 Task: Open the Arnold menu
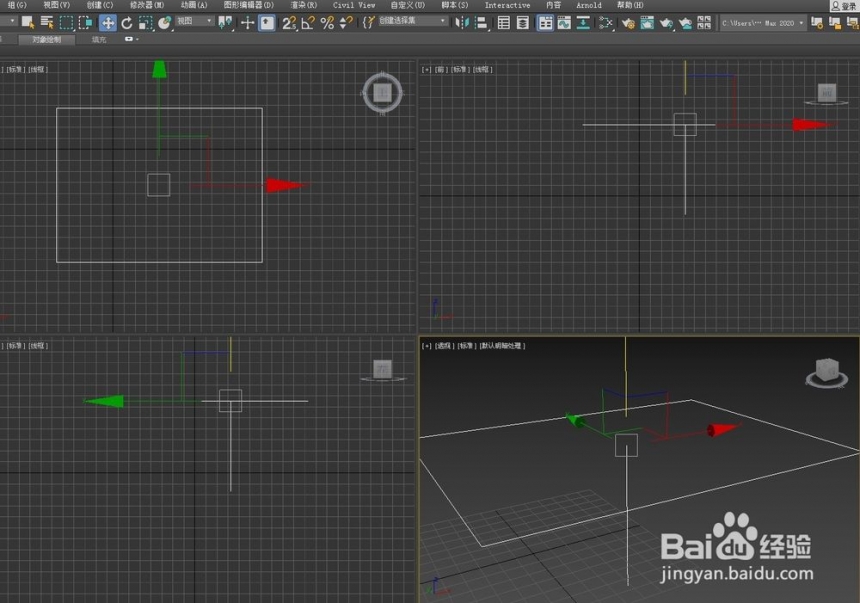click(x=589, y=5)
